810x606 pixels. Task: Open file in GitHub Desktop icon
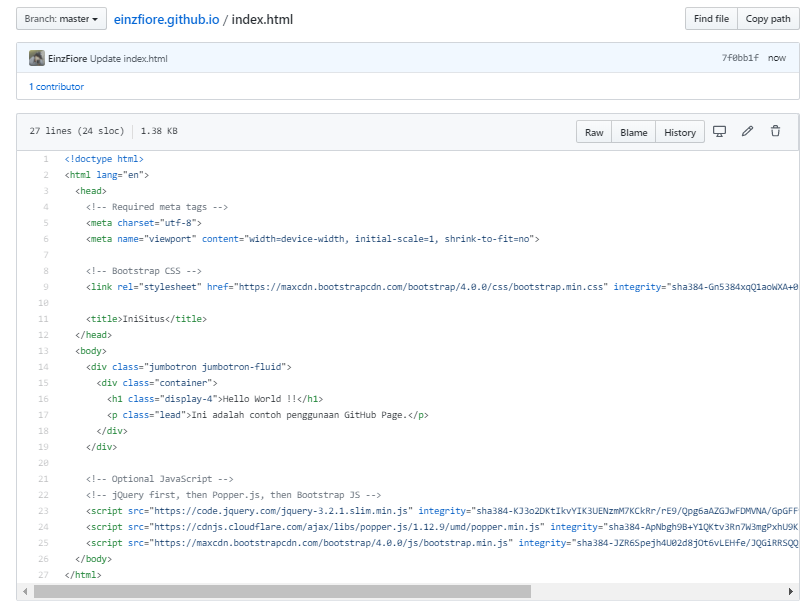click(719, 131)
